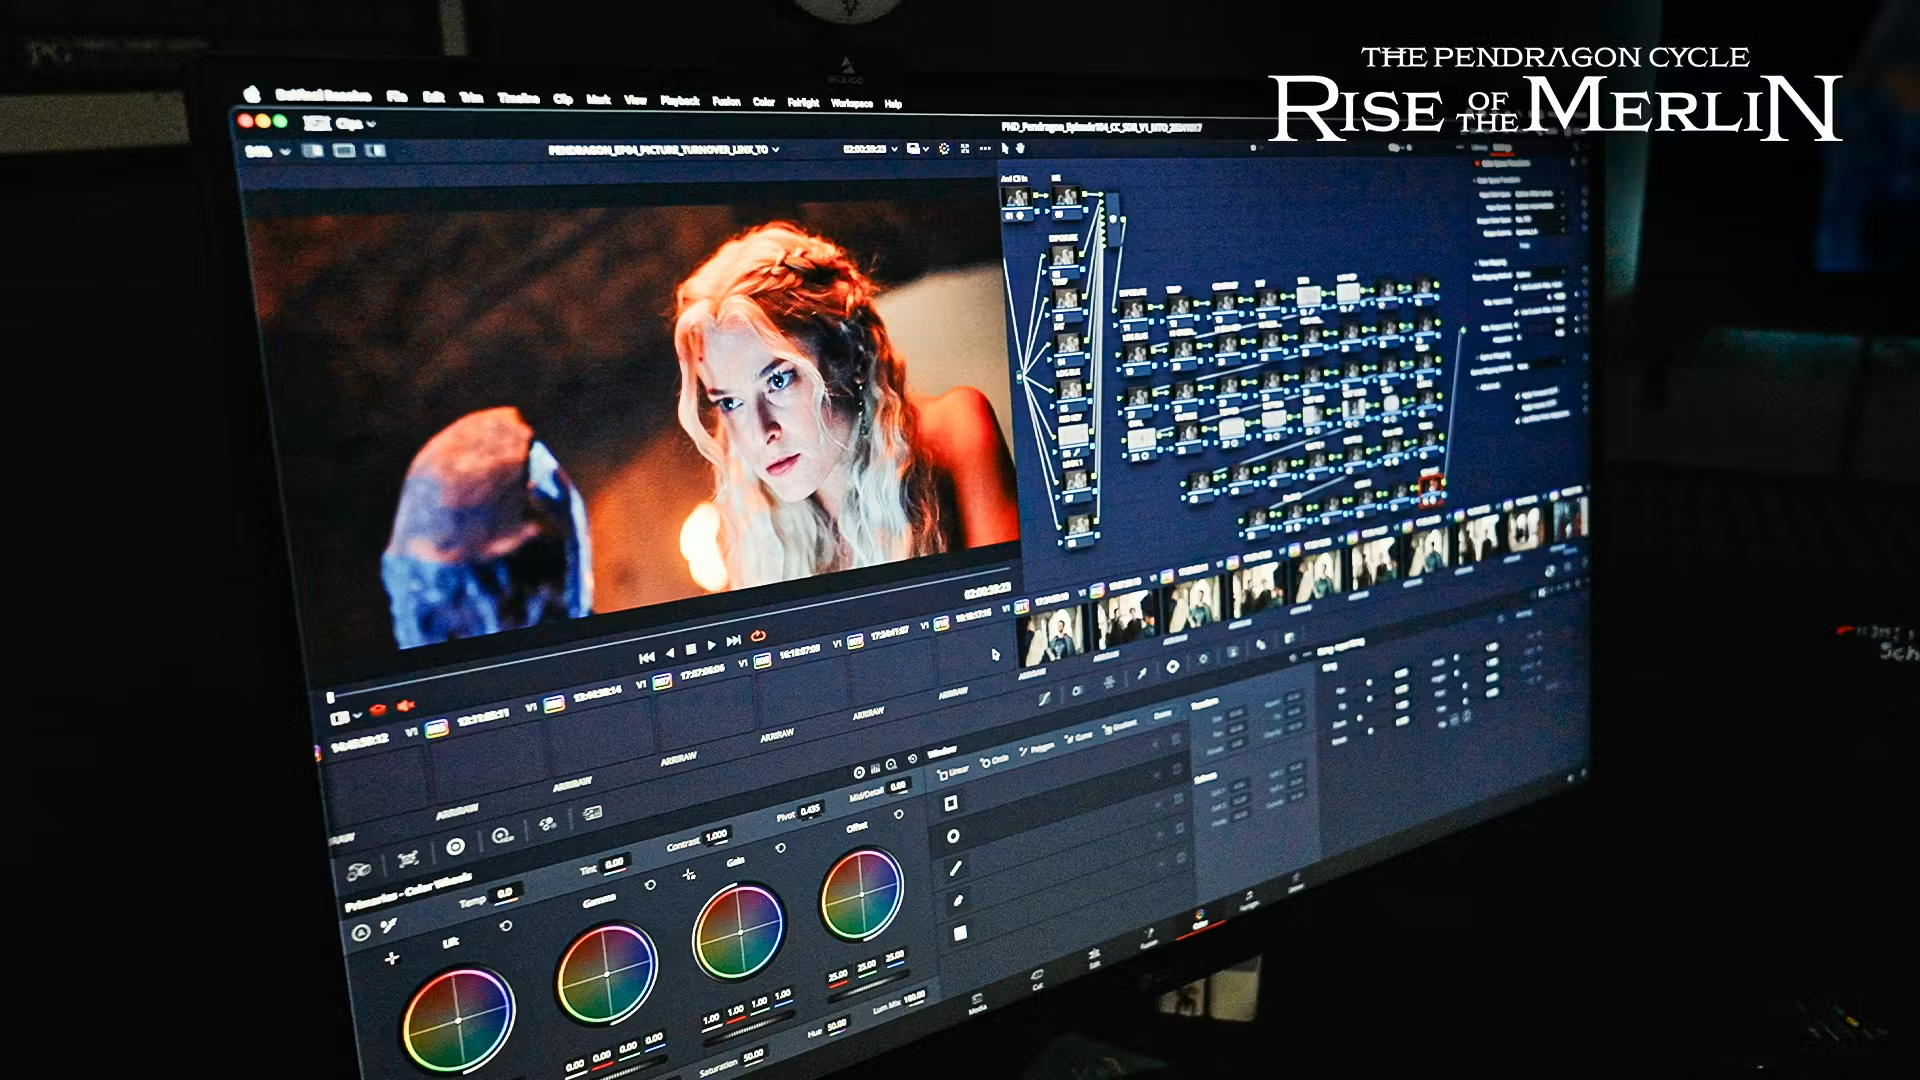Open the PENDRAGON timeline name dropdown

(x=775, y=150)
